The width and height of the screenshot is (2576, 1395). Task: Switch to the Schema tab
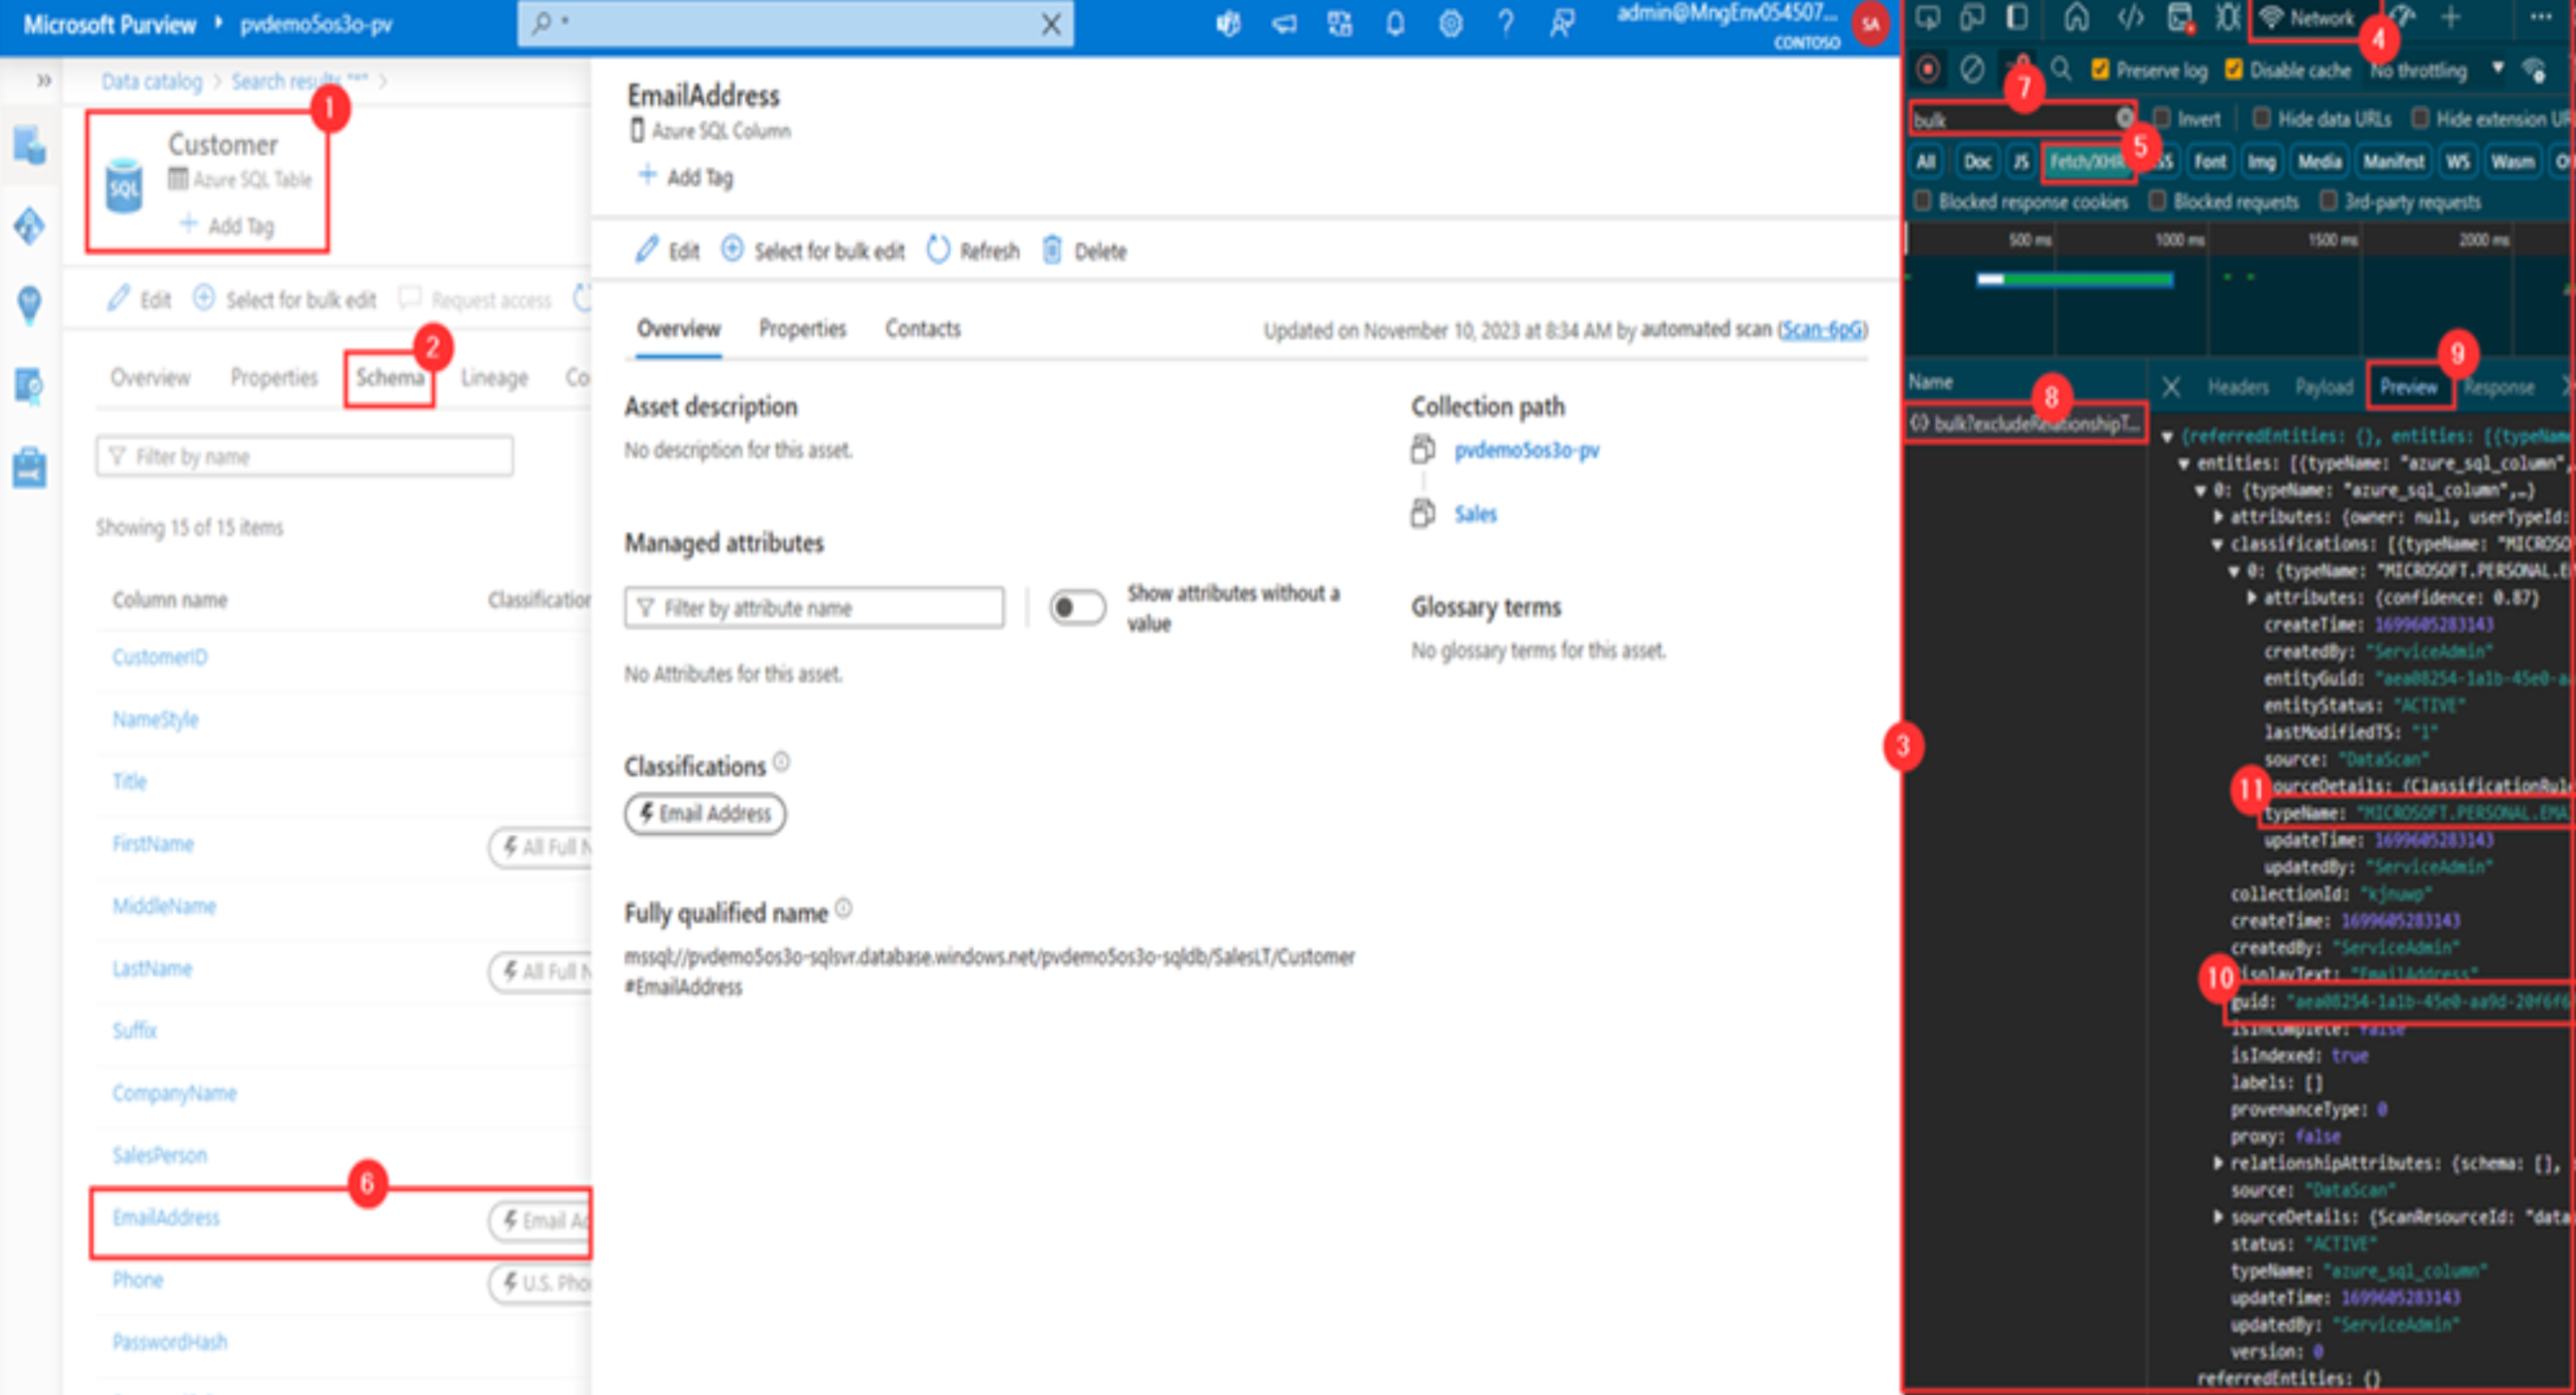(390, 378)
